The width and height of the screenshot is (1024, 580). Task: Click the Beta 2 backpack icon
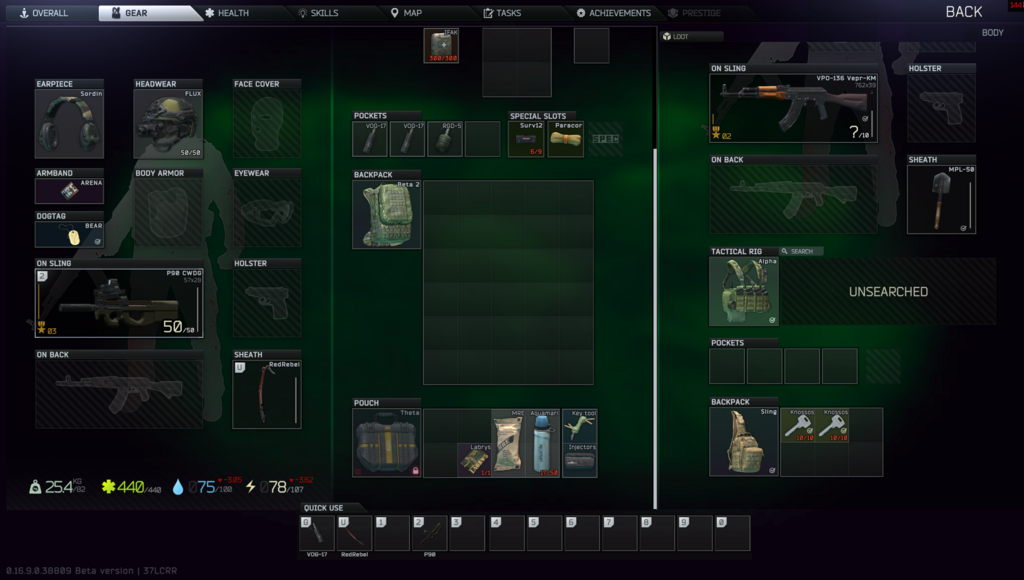387,215
